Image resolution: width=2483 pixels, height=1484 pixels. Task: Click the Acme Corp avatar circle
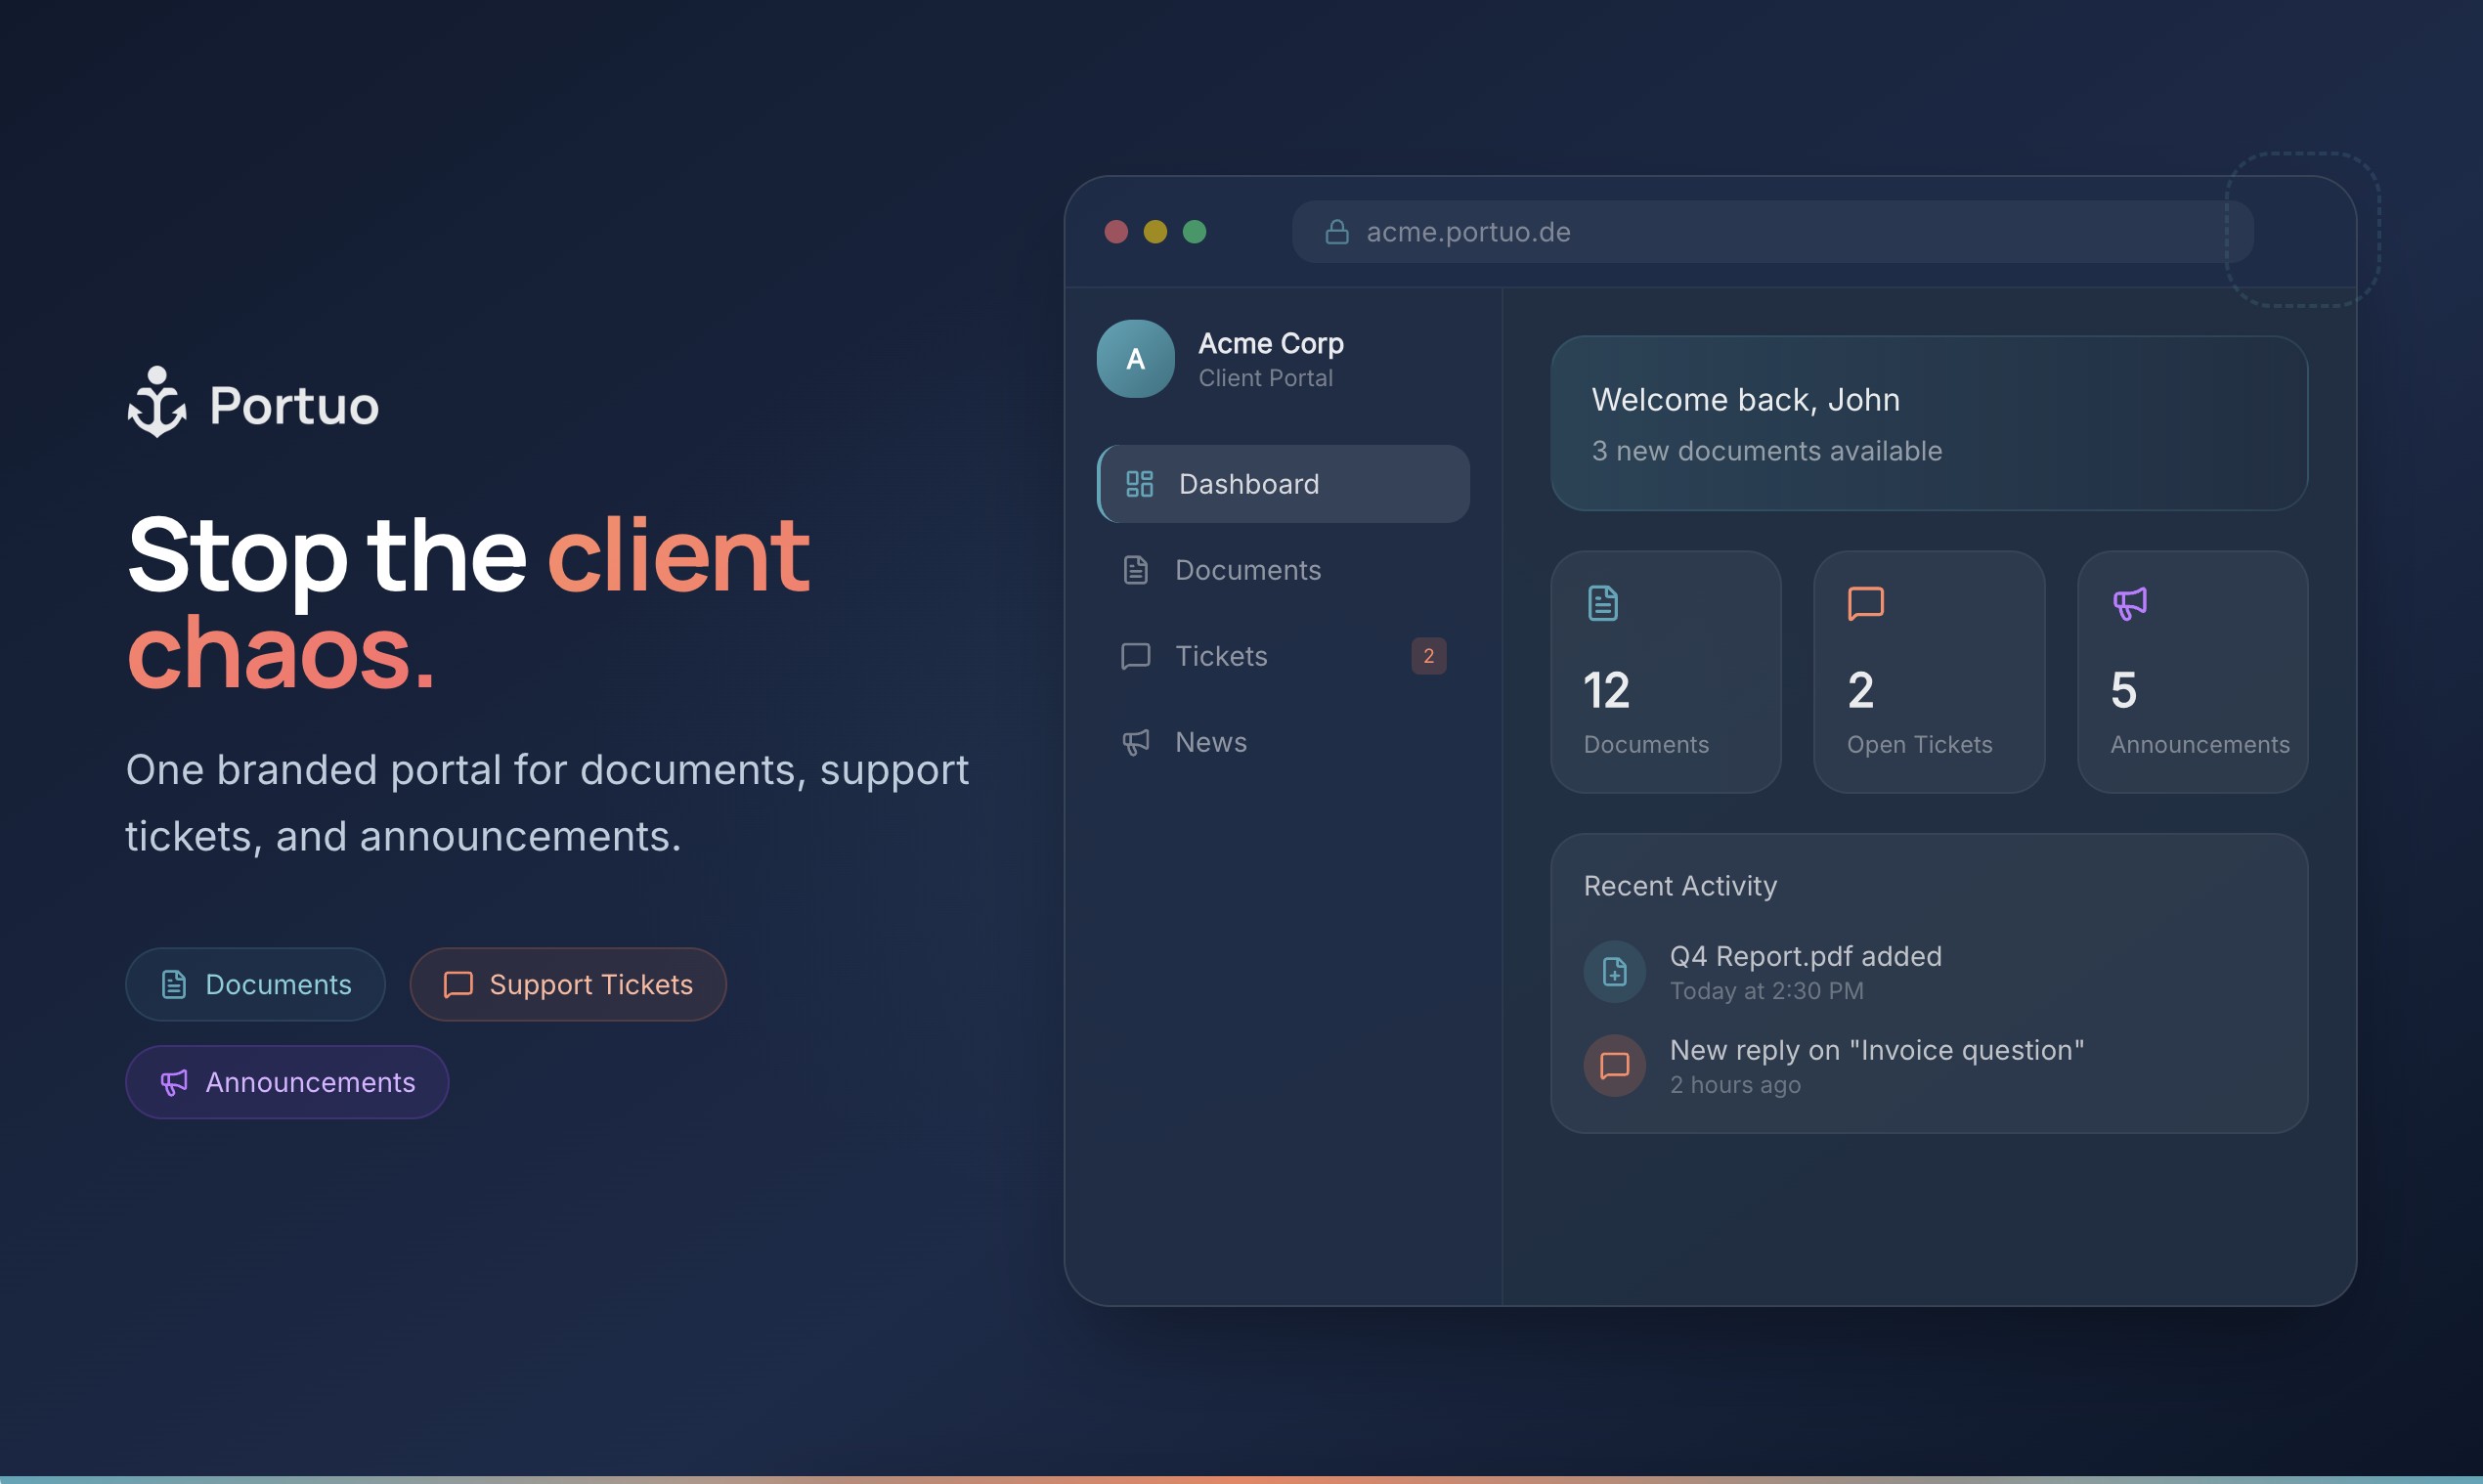pos(1135,359)
